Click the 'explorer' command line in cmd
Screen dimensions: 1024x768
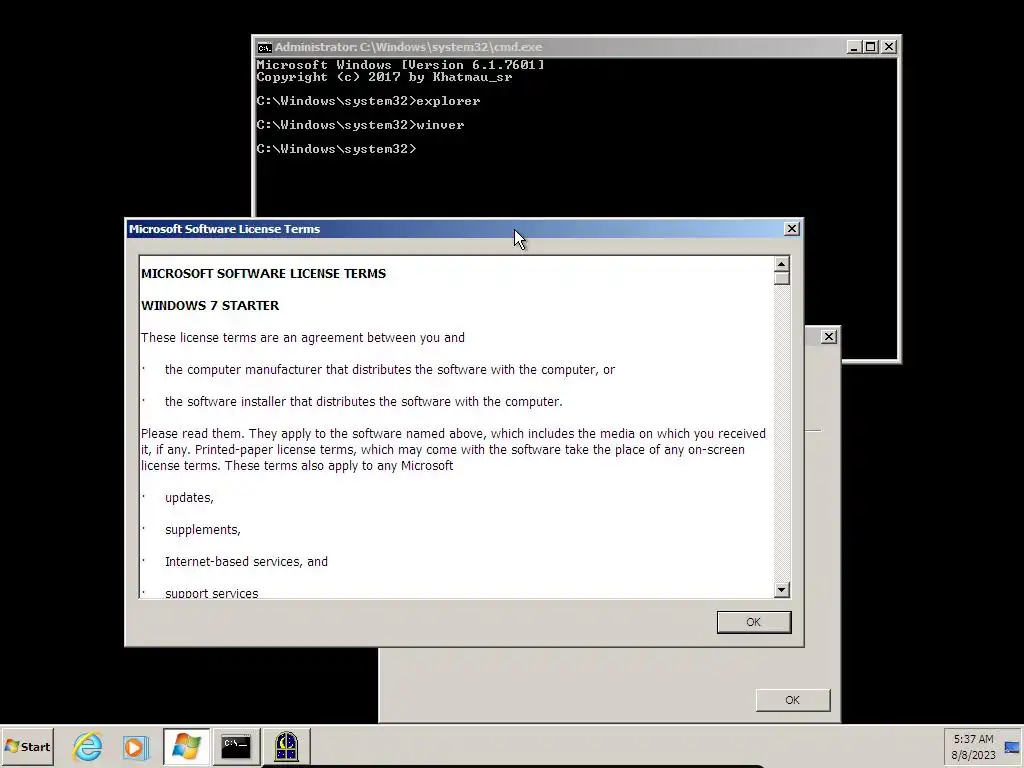click(x=368, y=101)
